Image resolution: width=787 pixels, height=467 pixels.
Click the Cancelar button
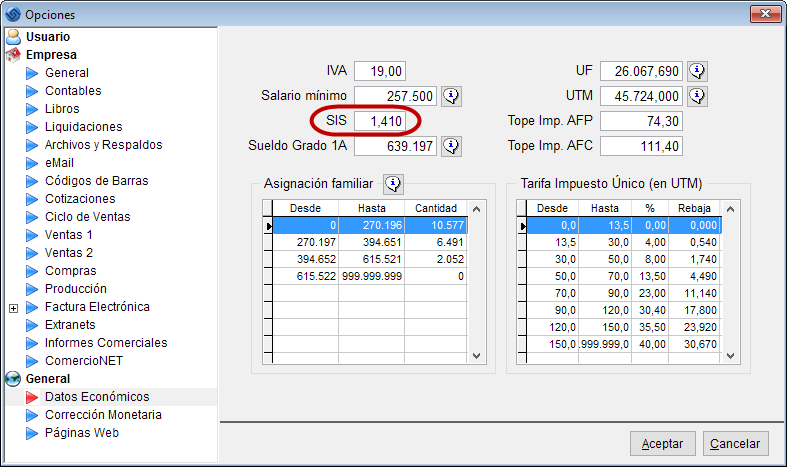point(735,444)
